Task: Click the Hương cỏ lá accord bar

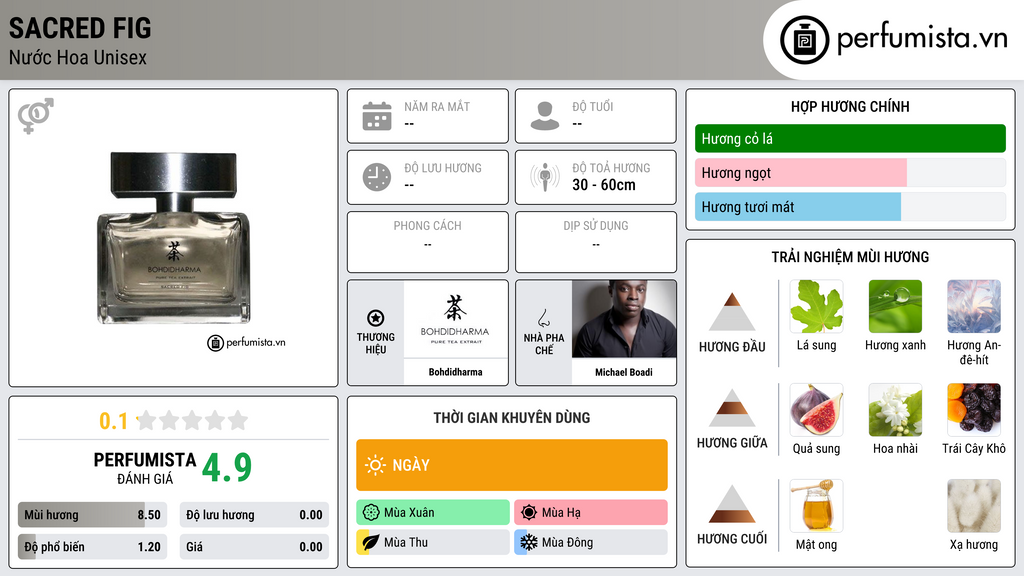Action: click(x=850, y=138)
